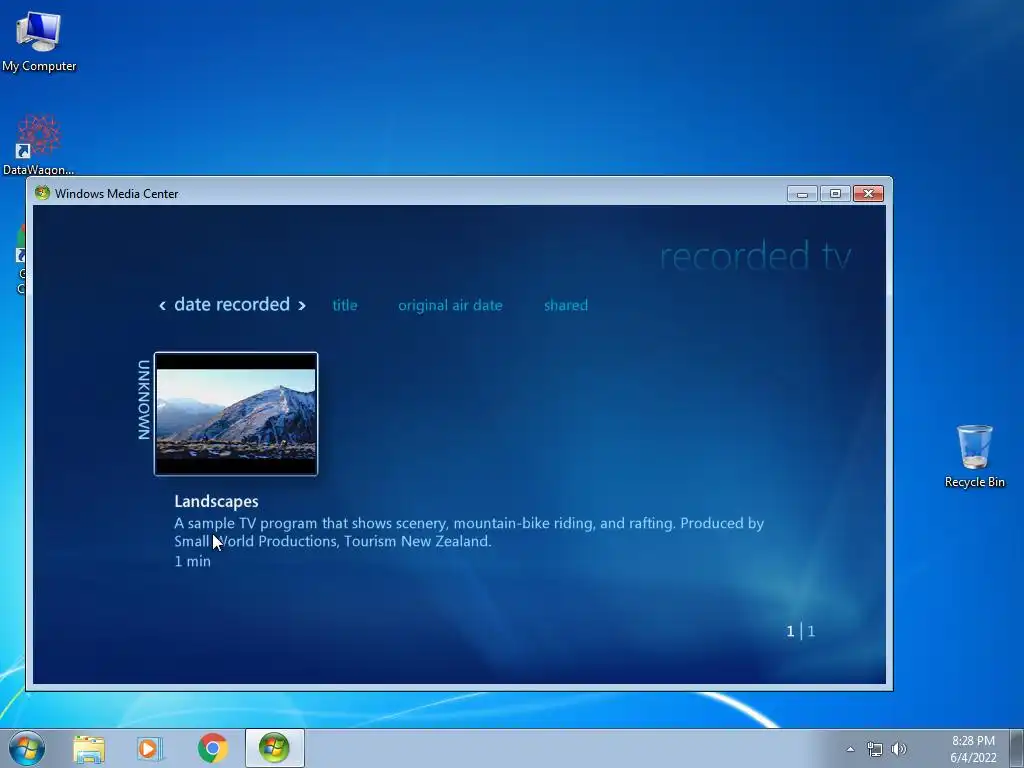1024x768 pixels.
Task: Open the My Computer desktop icon
Action: point(39,41)
